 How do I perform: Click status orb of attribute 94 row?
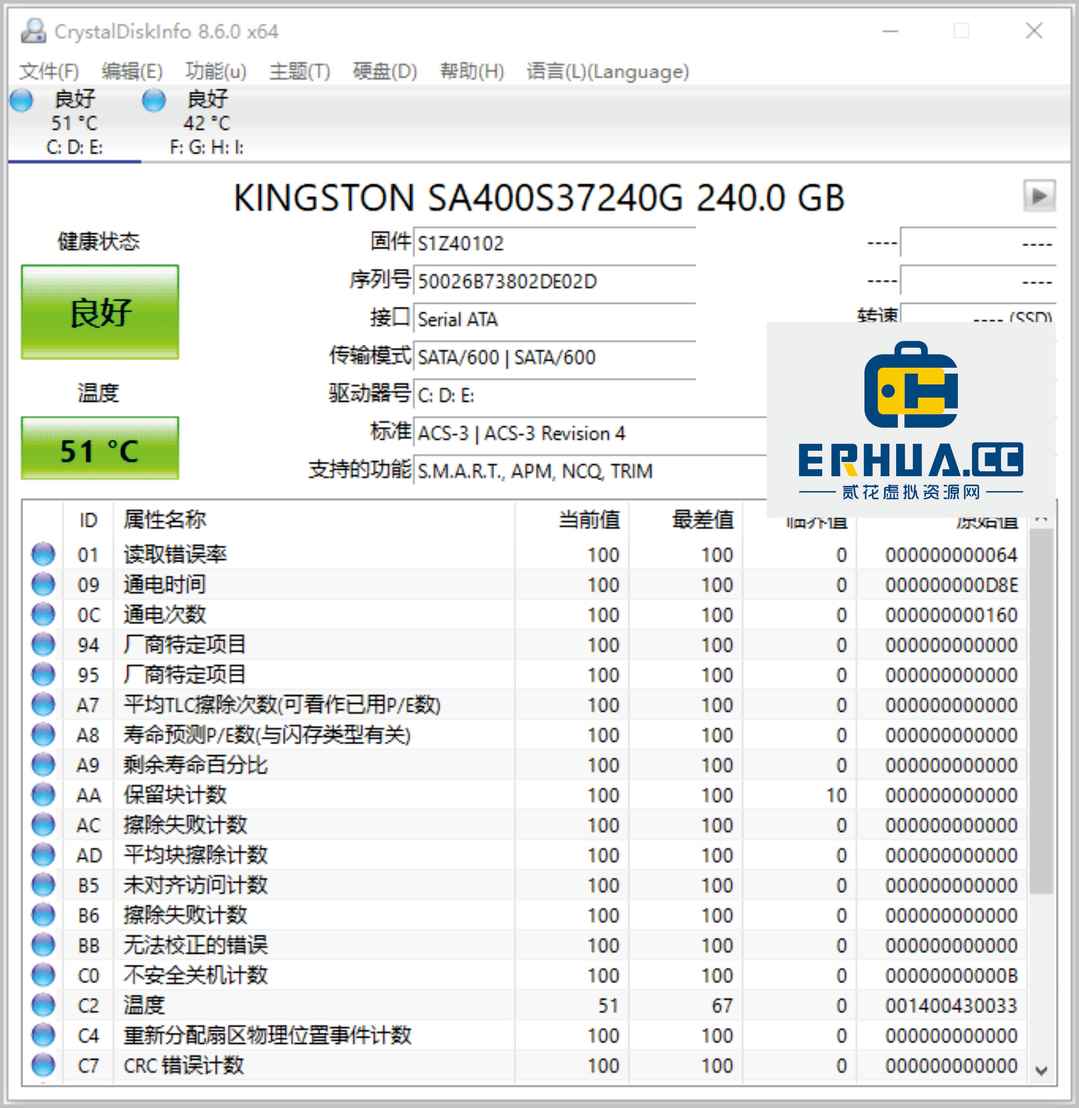[x=43, y=644]
